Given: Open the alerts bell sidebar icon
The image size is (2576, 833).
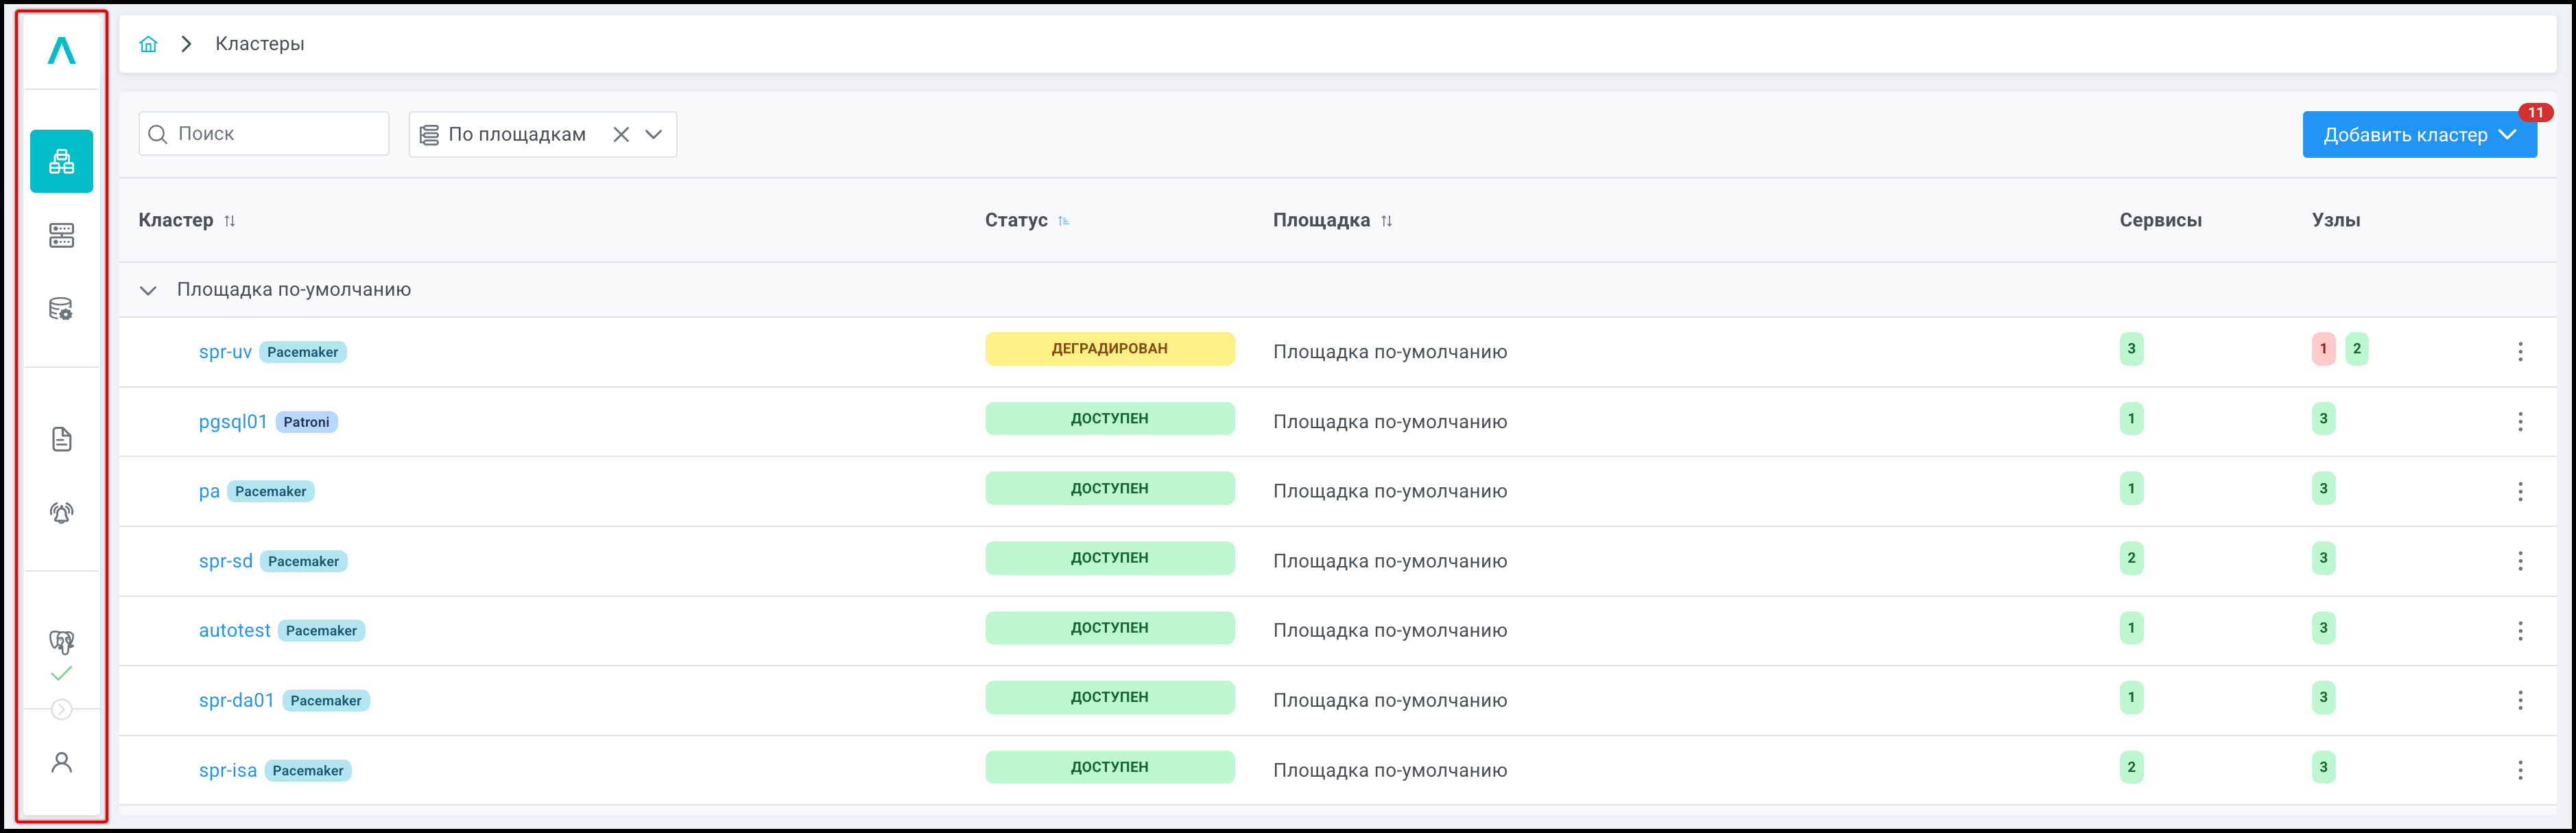Looking at the screenshot, I should click(x=61, y=513).
